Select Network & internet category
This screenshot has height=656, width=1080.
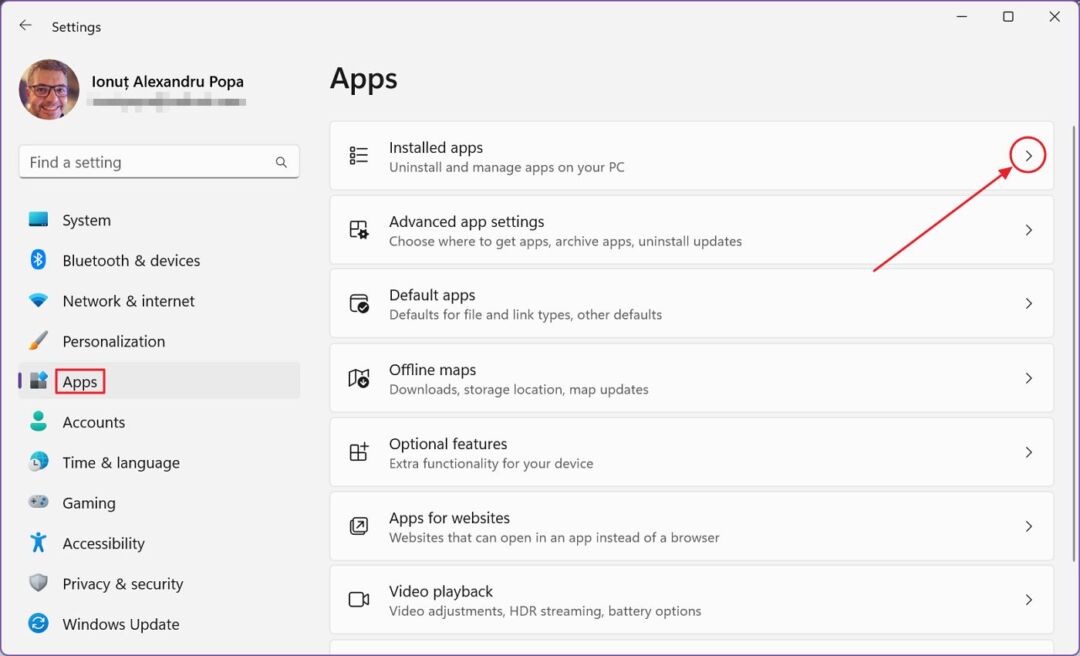[159, 300]
